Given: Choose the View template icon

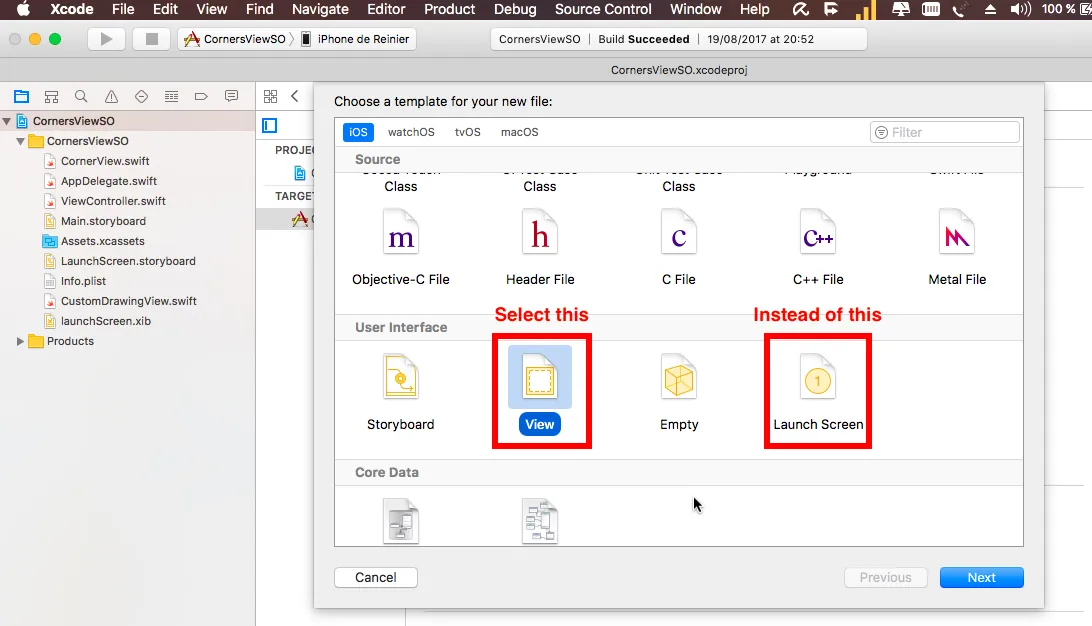Looking at the screenshot, I should click(x=540, y=377).
